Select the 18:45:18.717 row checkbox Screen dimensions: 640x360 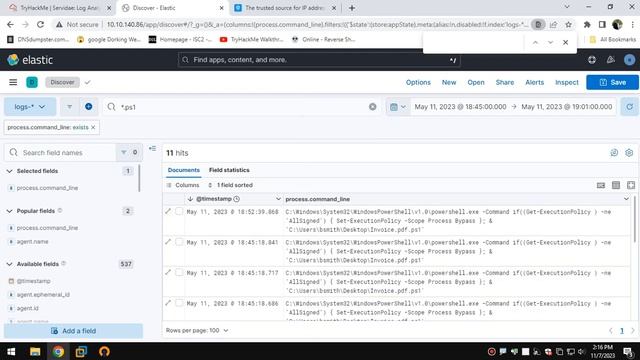pyautogui.click(x=179, y=272)
